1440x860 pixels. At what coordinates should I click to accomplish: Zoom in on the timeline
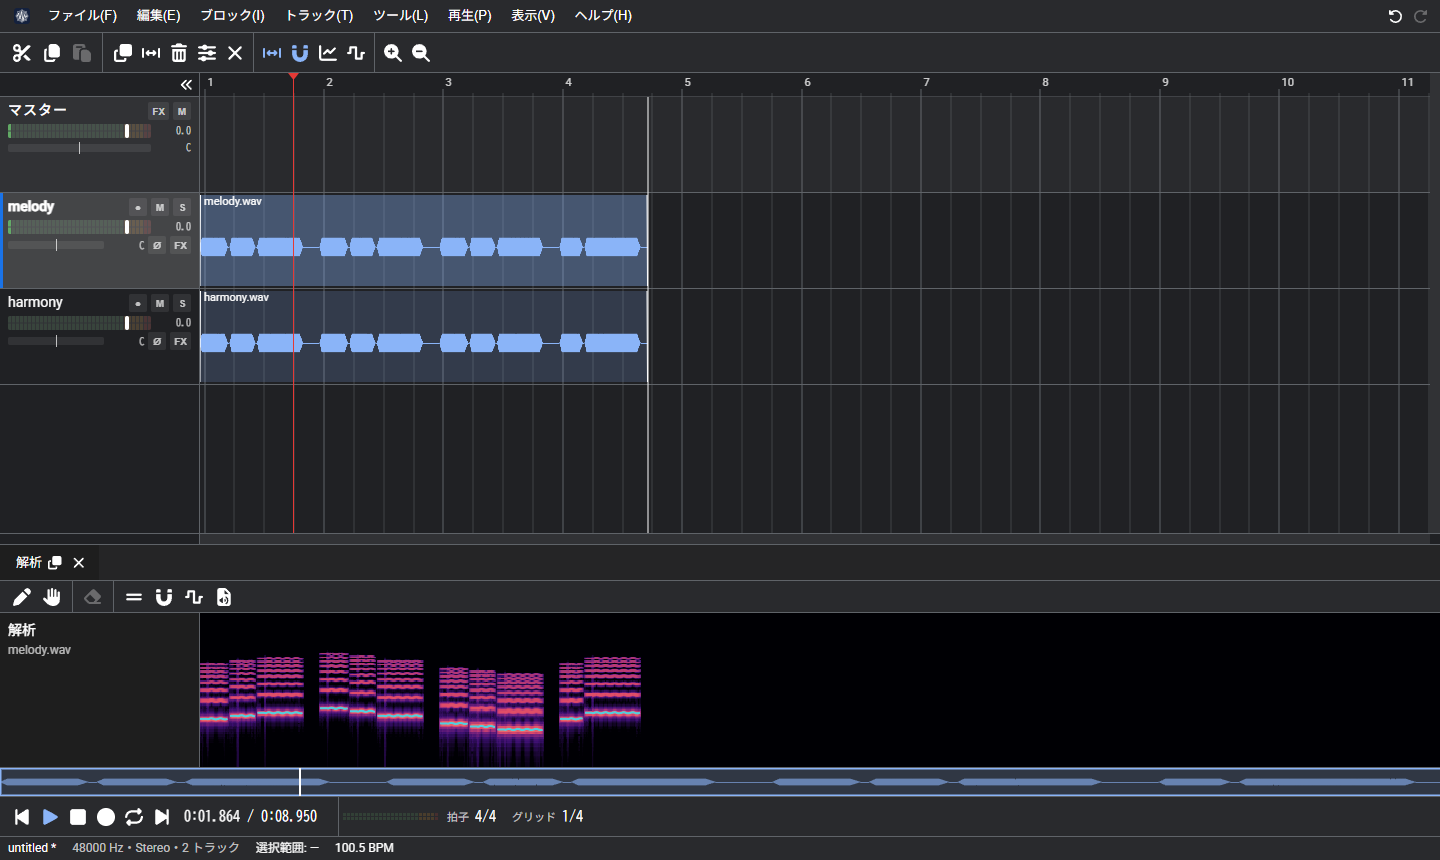[x=393, y=53]
